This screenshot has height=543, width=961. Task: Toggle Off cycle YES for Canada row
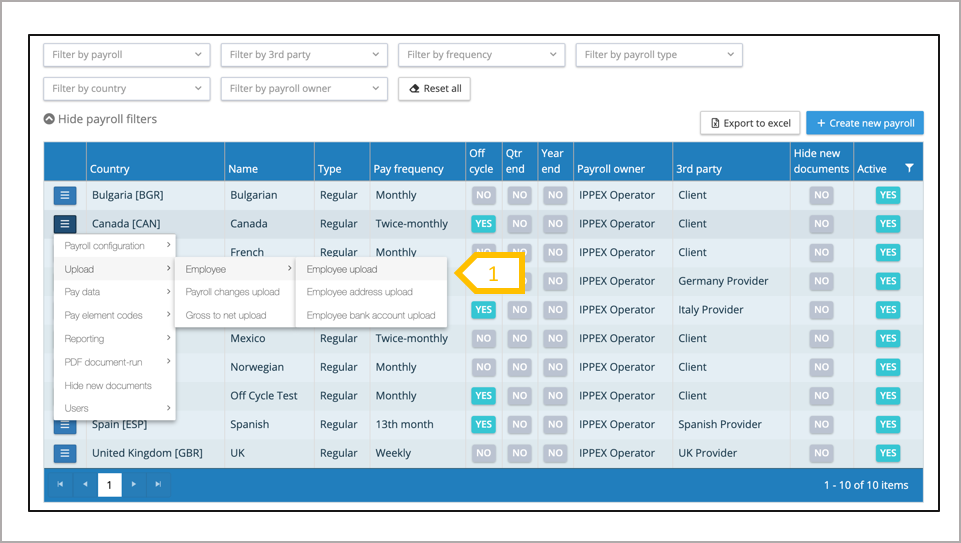click(483, 224)
